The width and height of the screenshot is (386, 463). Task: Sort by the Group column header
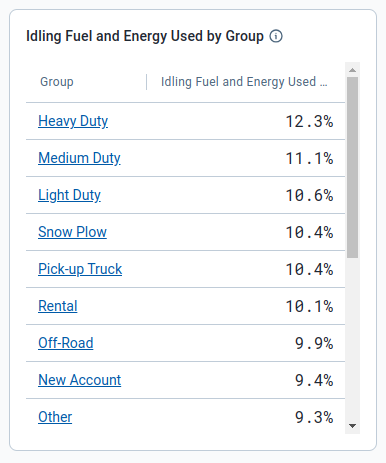[57, 82]
